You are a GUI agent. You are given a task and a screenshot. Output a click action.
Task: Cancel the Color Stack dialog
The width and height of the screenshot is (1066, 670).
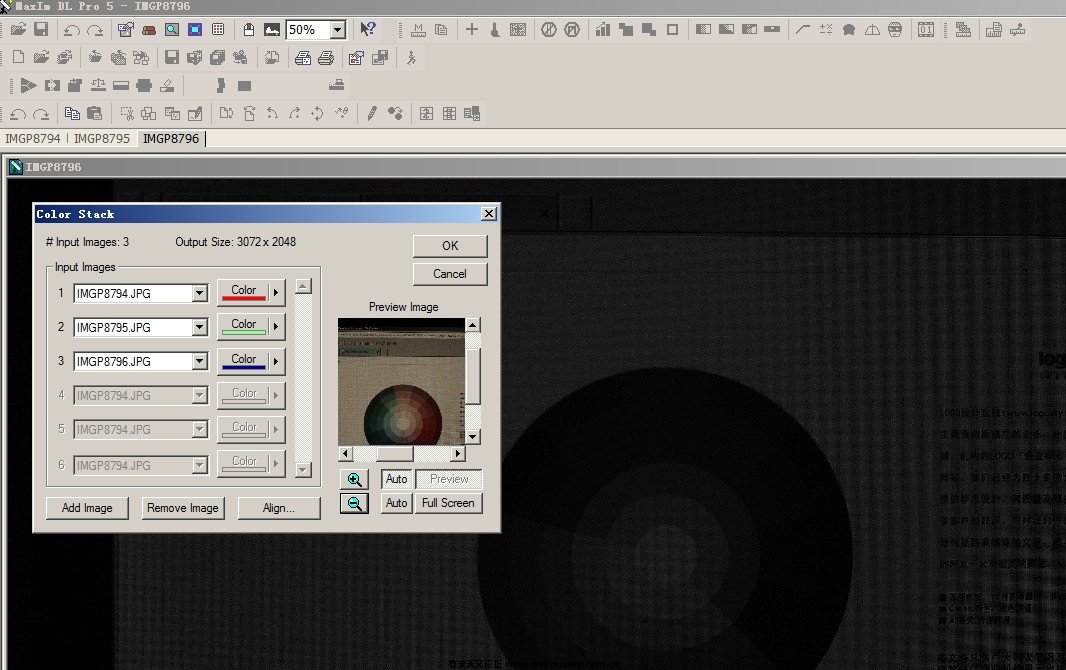tap(450, 274)
